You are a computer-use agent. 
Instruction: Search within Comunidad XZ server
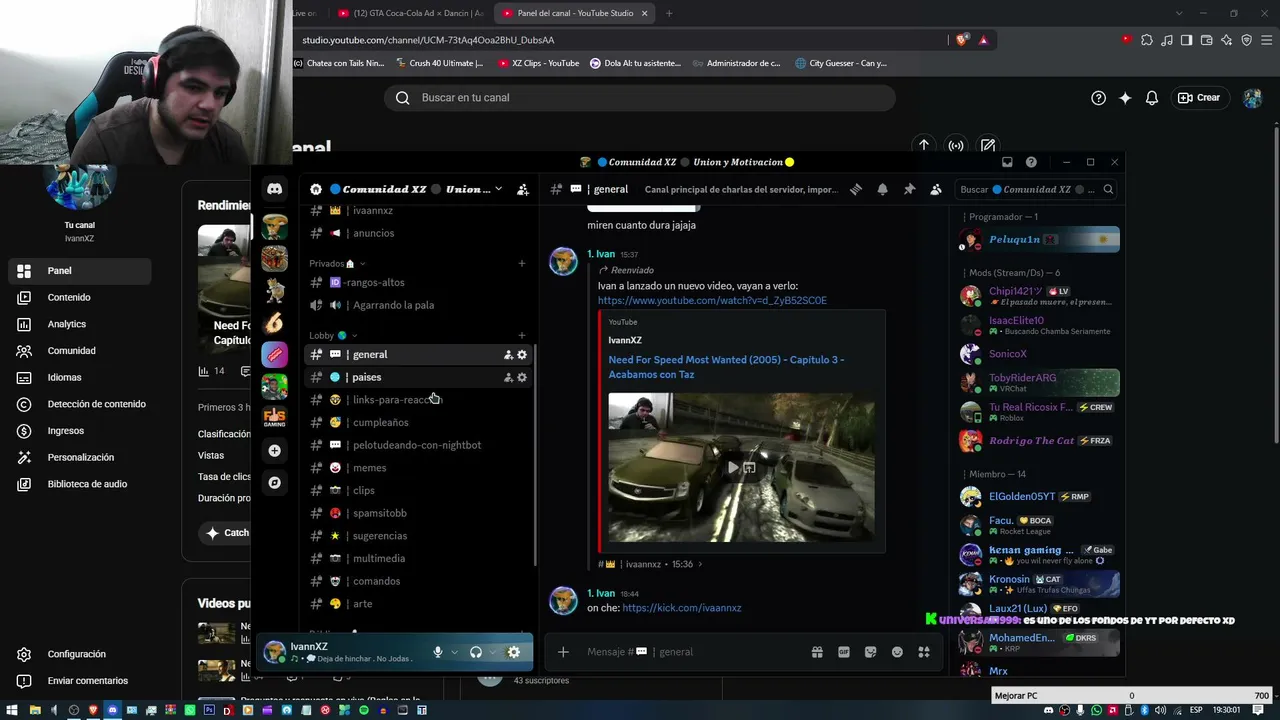[x=1037, y=189]
